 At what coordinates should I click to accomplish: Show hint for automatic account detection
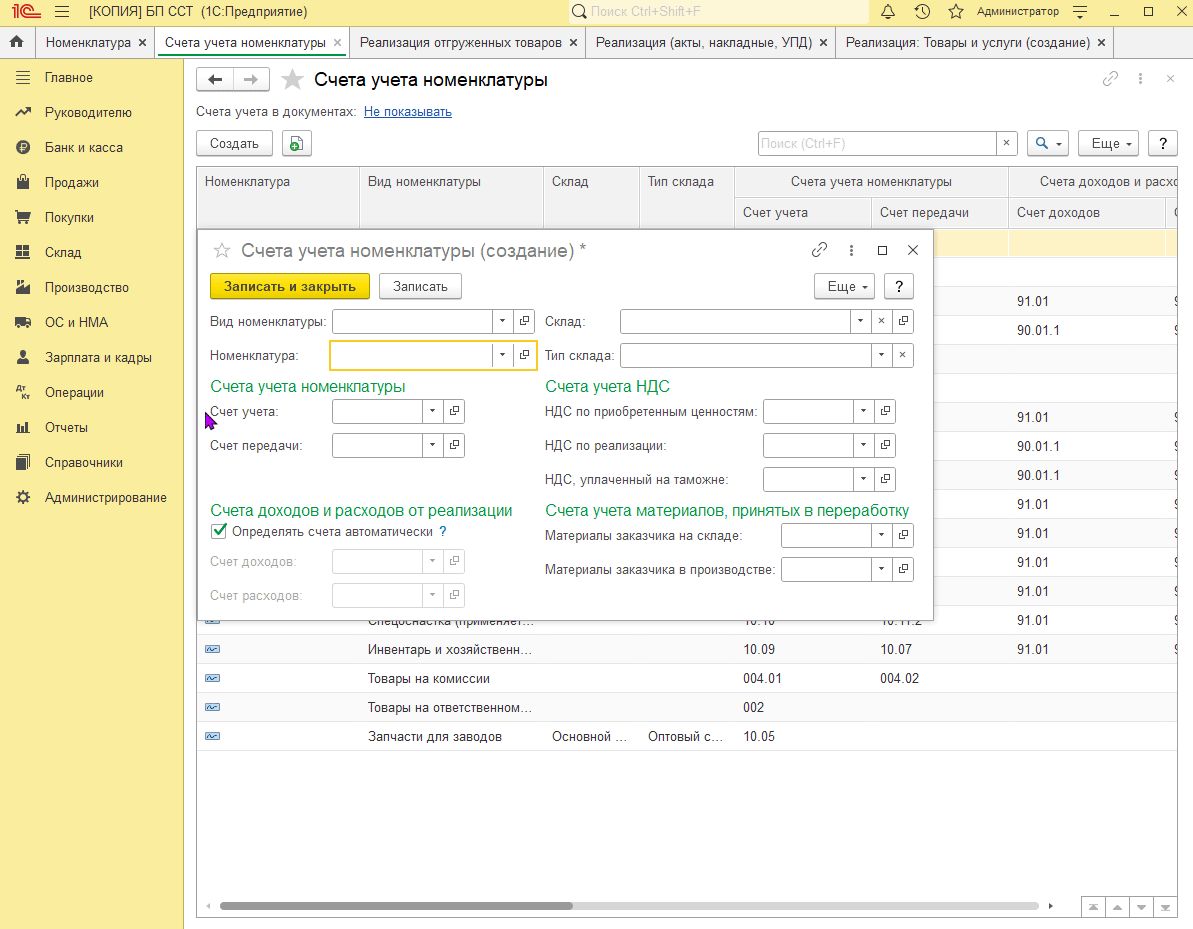[x=443, y=531]
